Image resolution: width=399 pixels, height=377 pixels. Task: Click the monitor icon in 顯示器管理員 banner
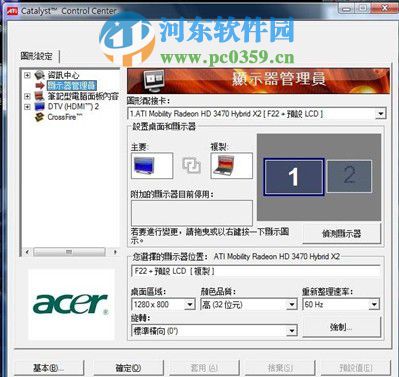154,81
